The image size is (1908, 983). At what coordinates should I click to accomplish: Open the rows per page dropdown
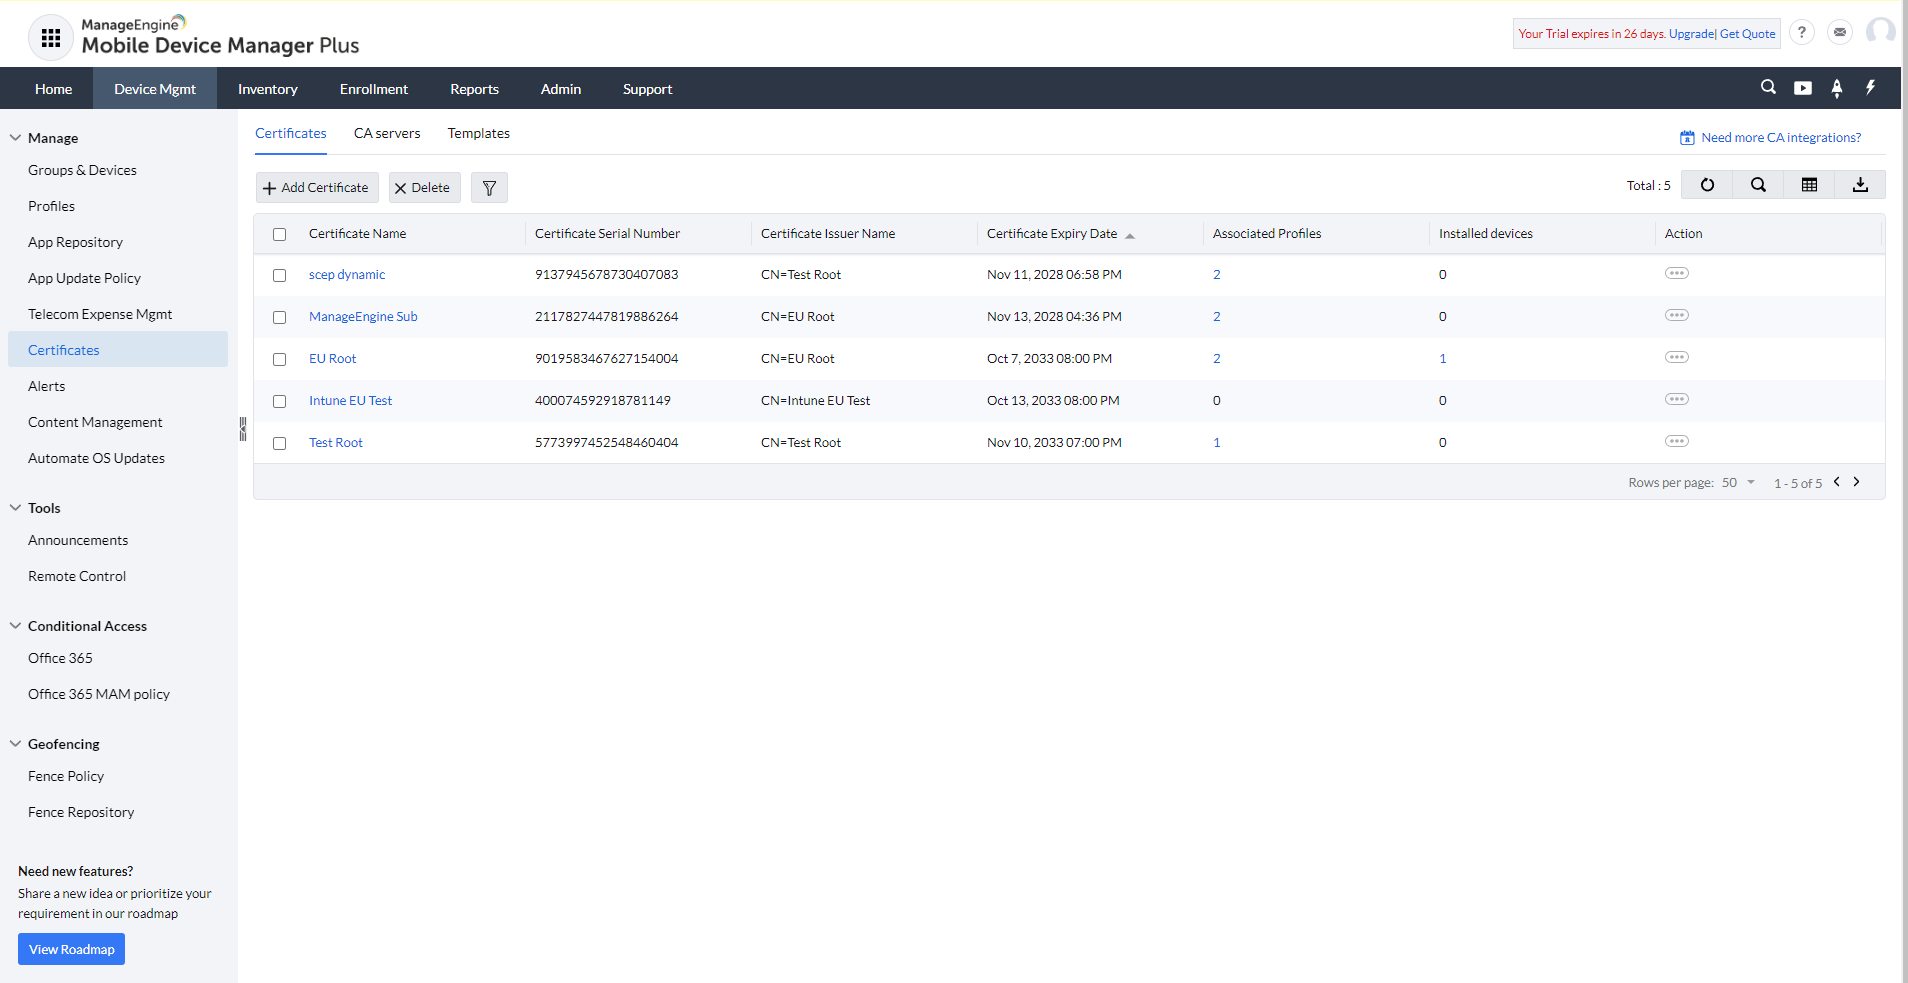pos(1739,482)
